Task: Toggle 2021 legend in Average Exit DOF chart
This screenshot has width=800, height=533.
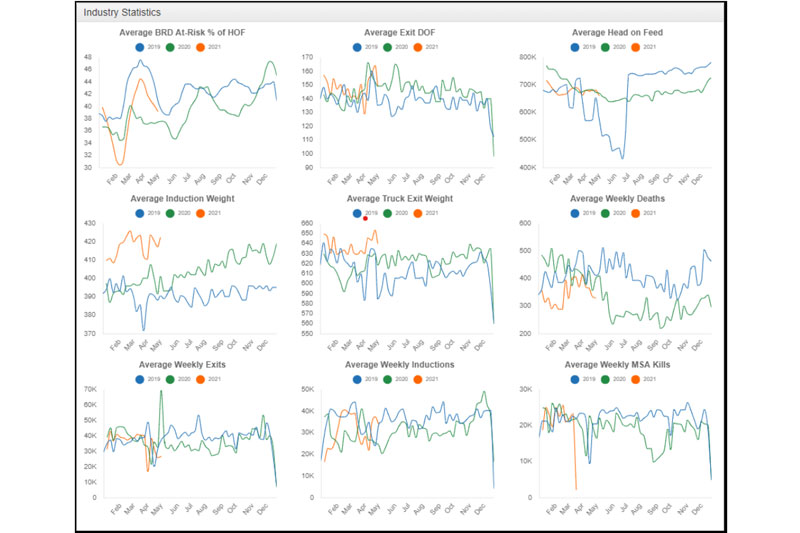Action: (426, 47)
